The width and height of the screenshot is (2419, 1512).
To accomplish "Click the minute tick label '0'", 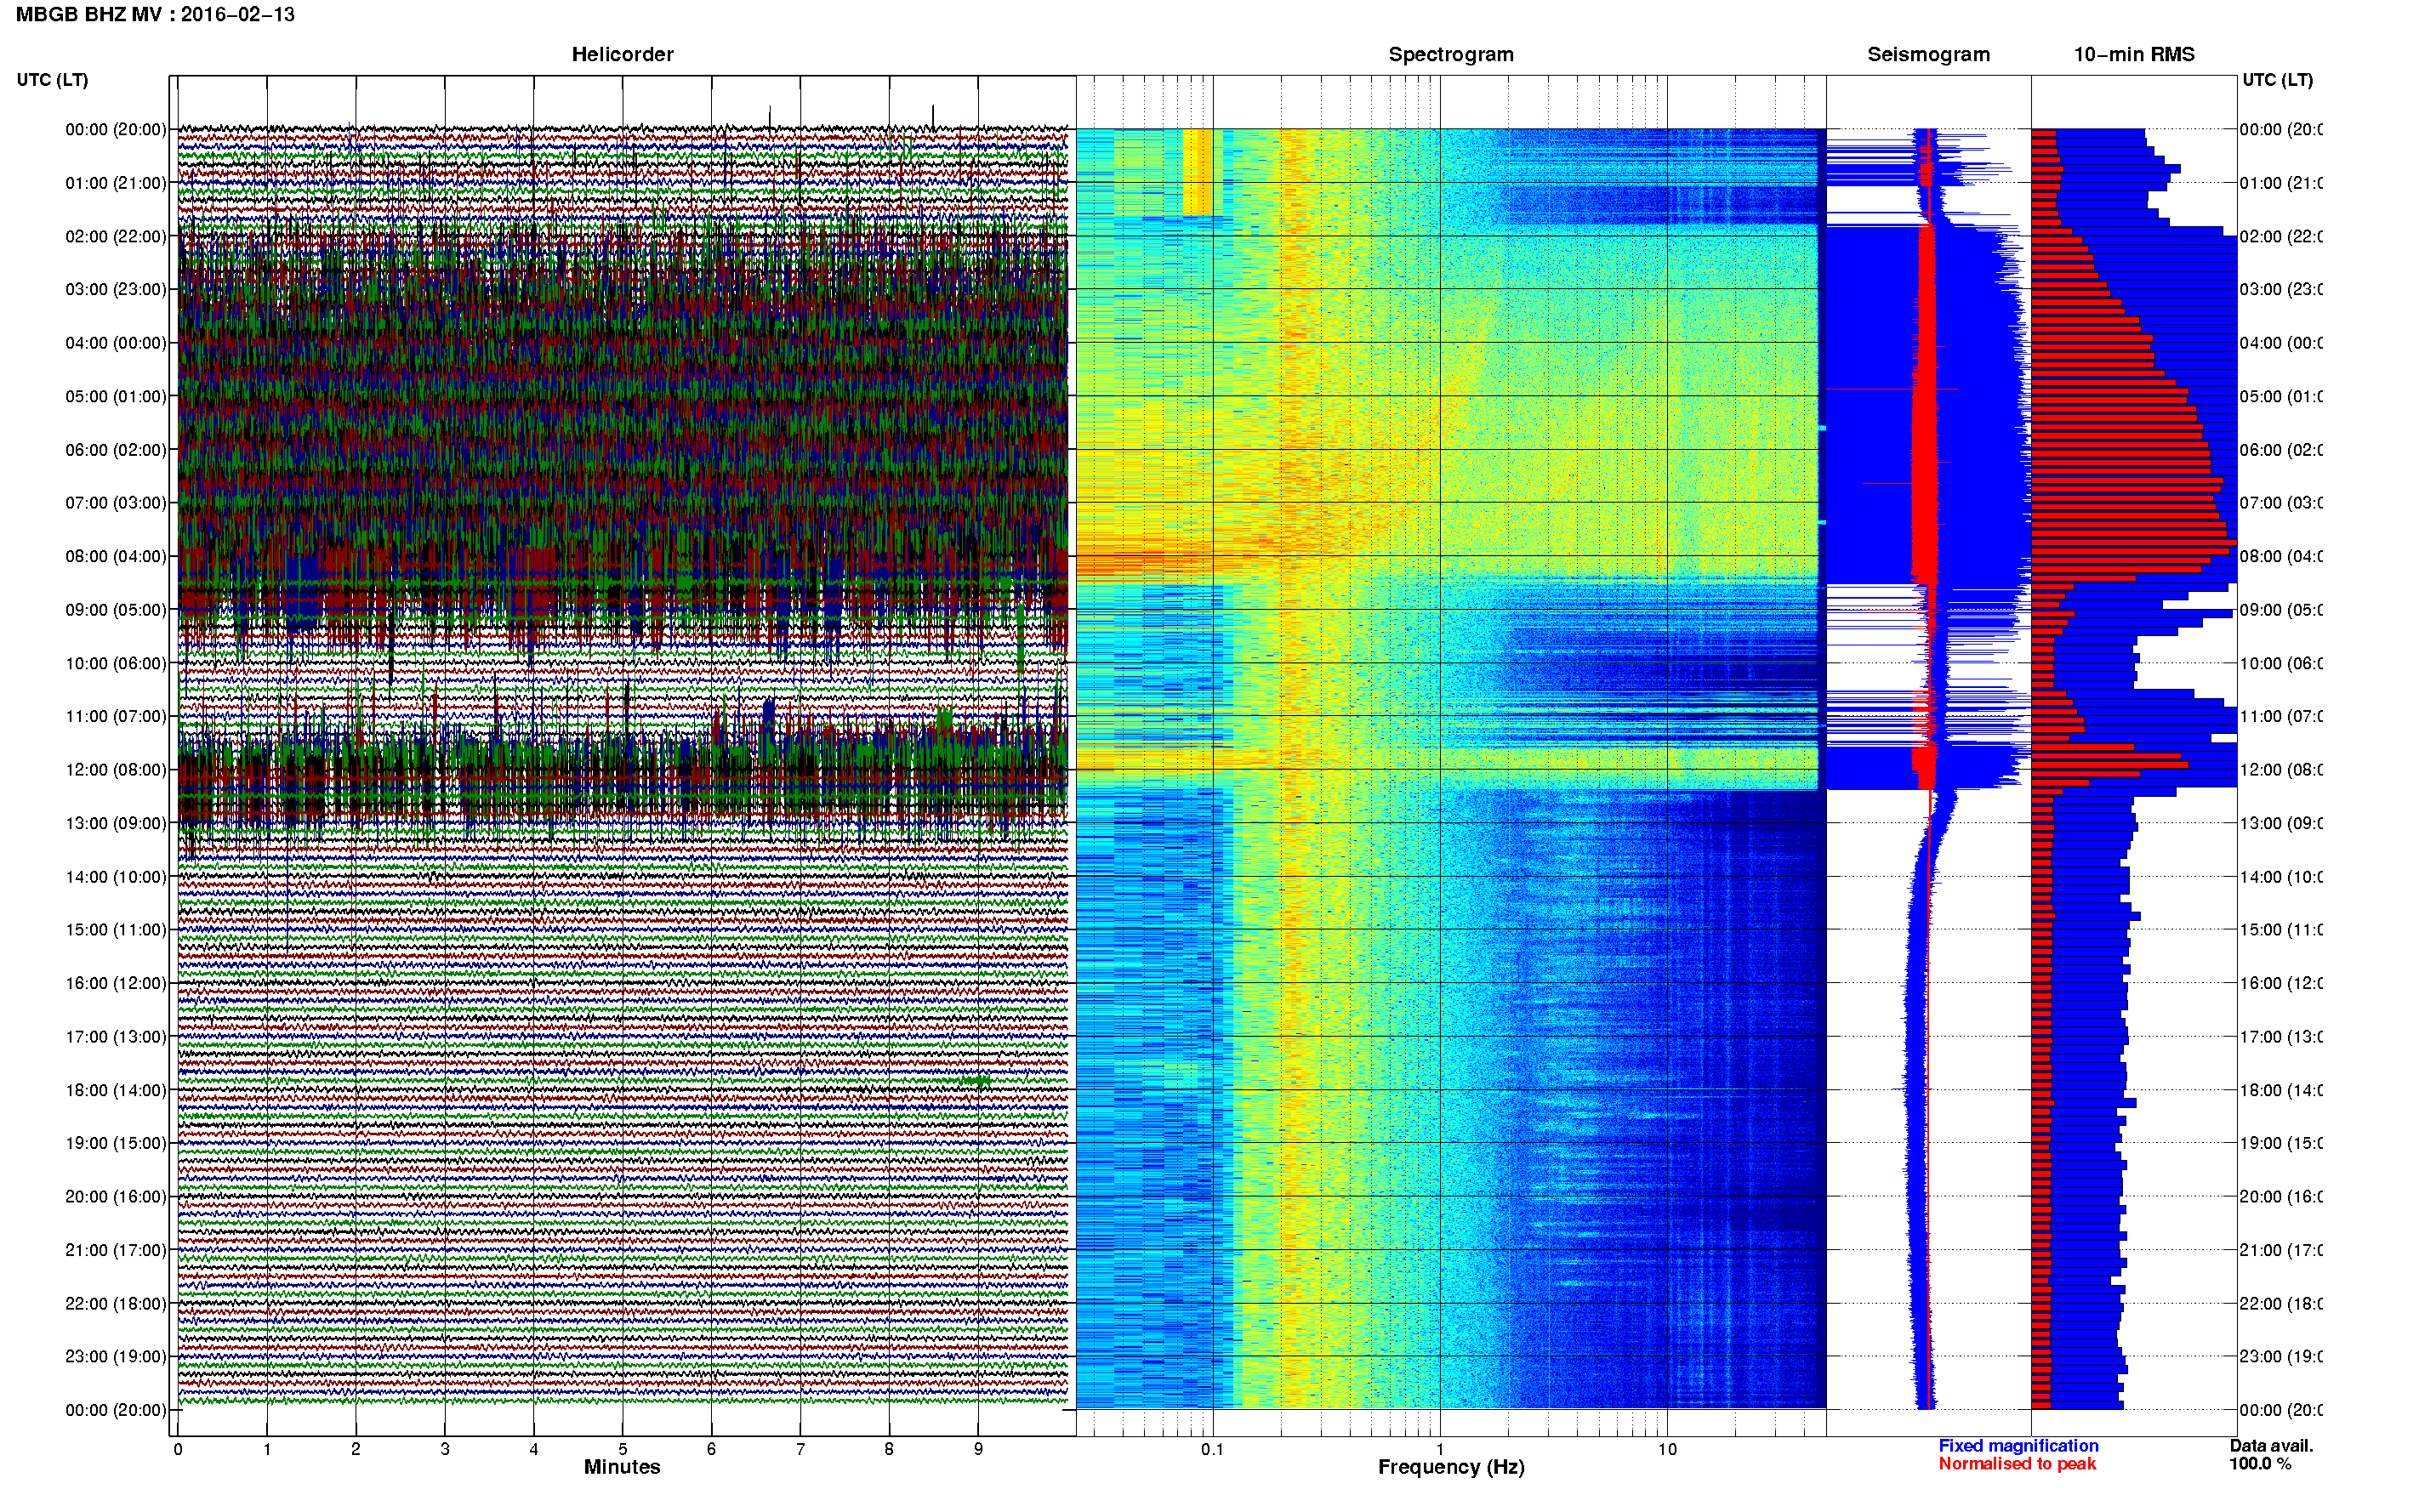I will click(178, 1449).
